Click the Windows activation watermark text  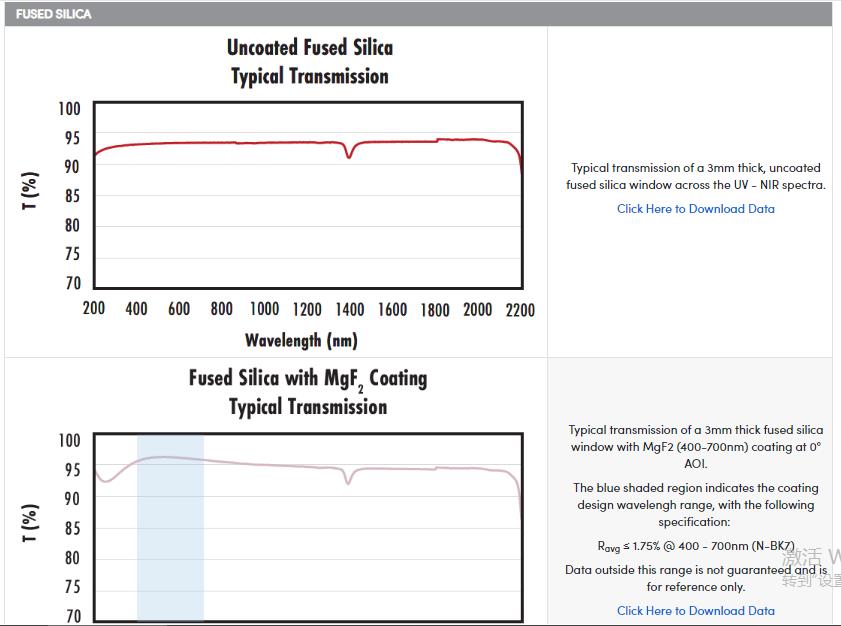(x=811, y=567)
